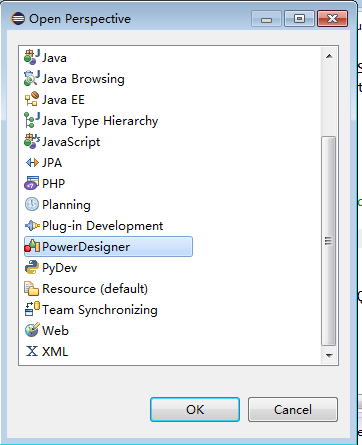Dismiss dialog with Cancel button
Screen dimensions: 362x445
[293, 409]
